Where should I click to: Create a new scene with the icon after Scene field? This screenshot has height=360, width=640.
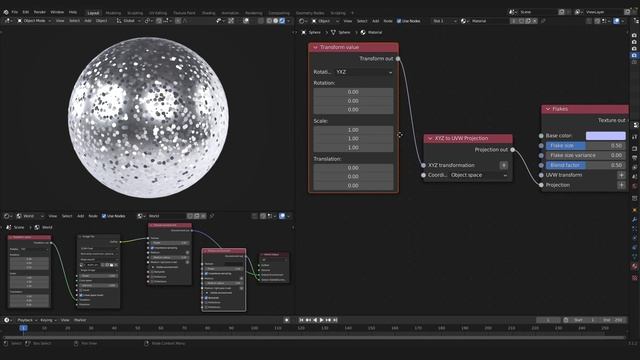point(562,12)
